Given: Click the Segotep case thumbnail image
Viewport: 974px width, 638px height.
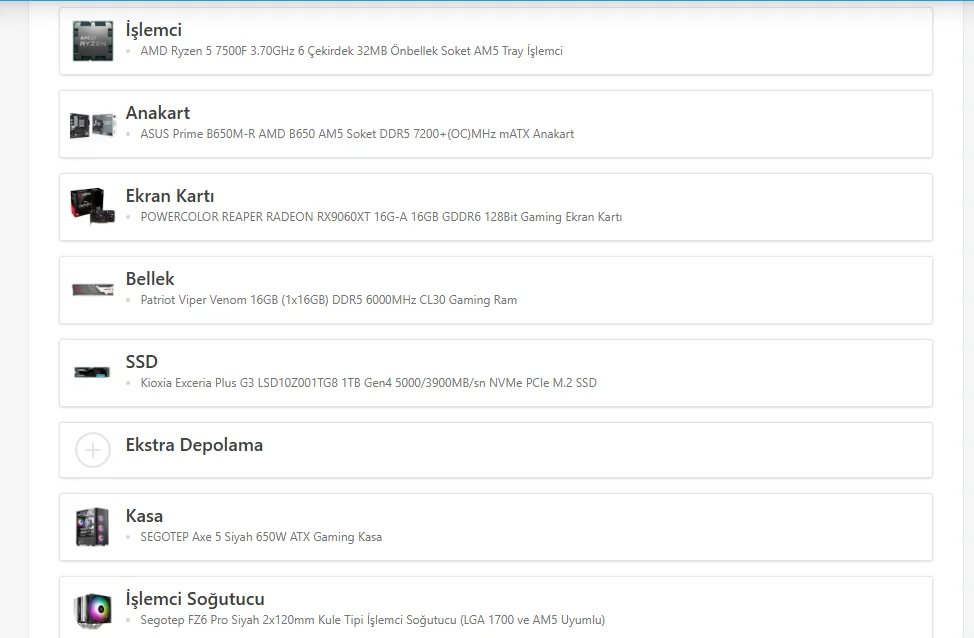Looking at the screenshot, I should point(93,527).
